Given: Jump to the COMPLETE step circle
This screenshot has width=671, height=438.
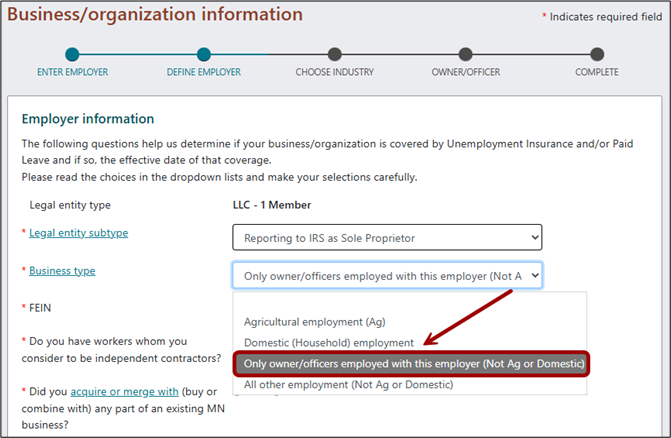Looking at the screenshot, I should point(597,54).
